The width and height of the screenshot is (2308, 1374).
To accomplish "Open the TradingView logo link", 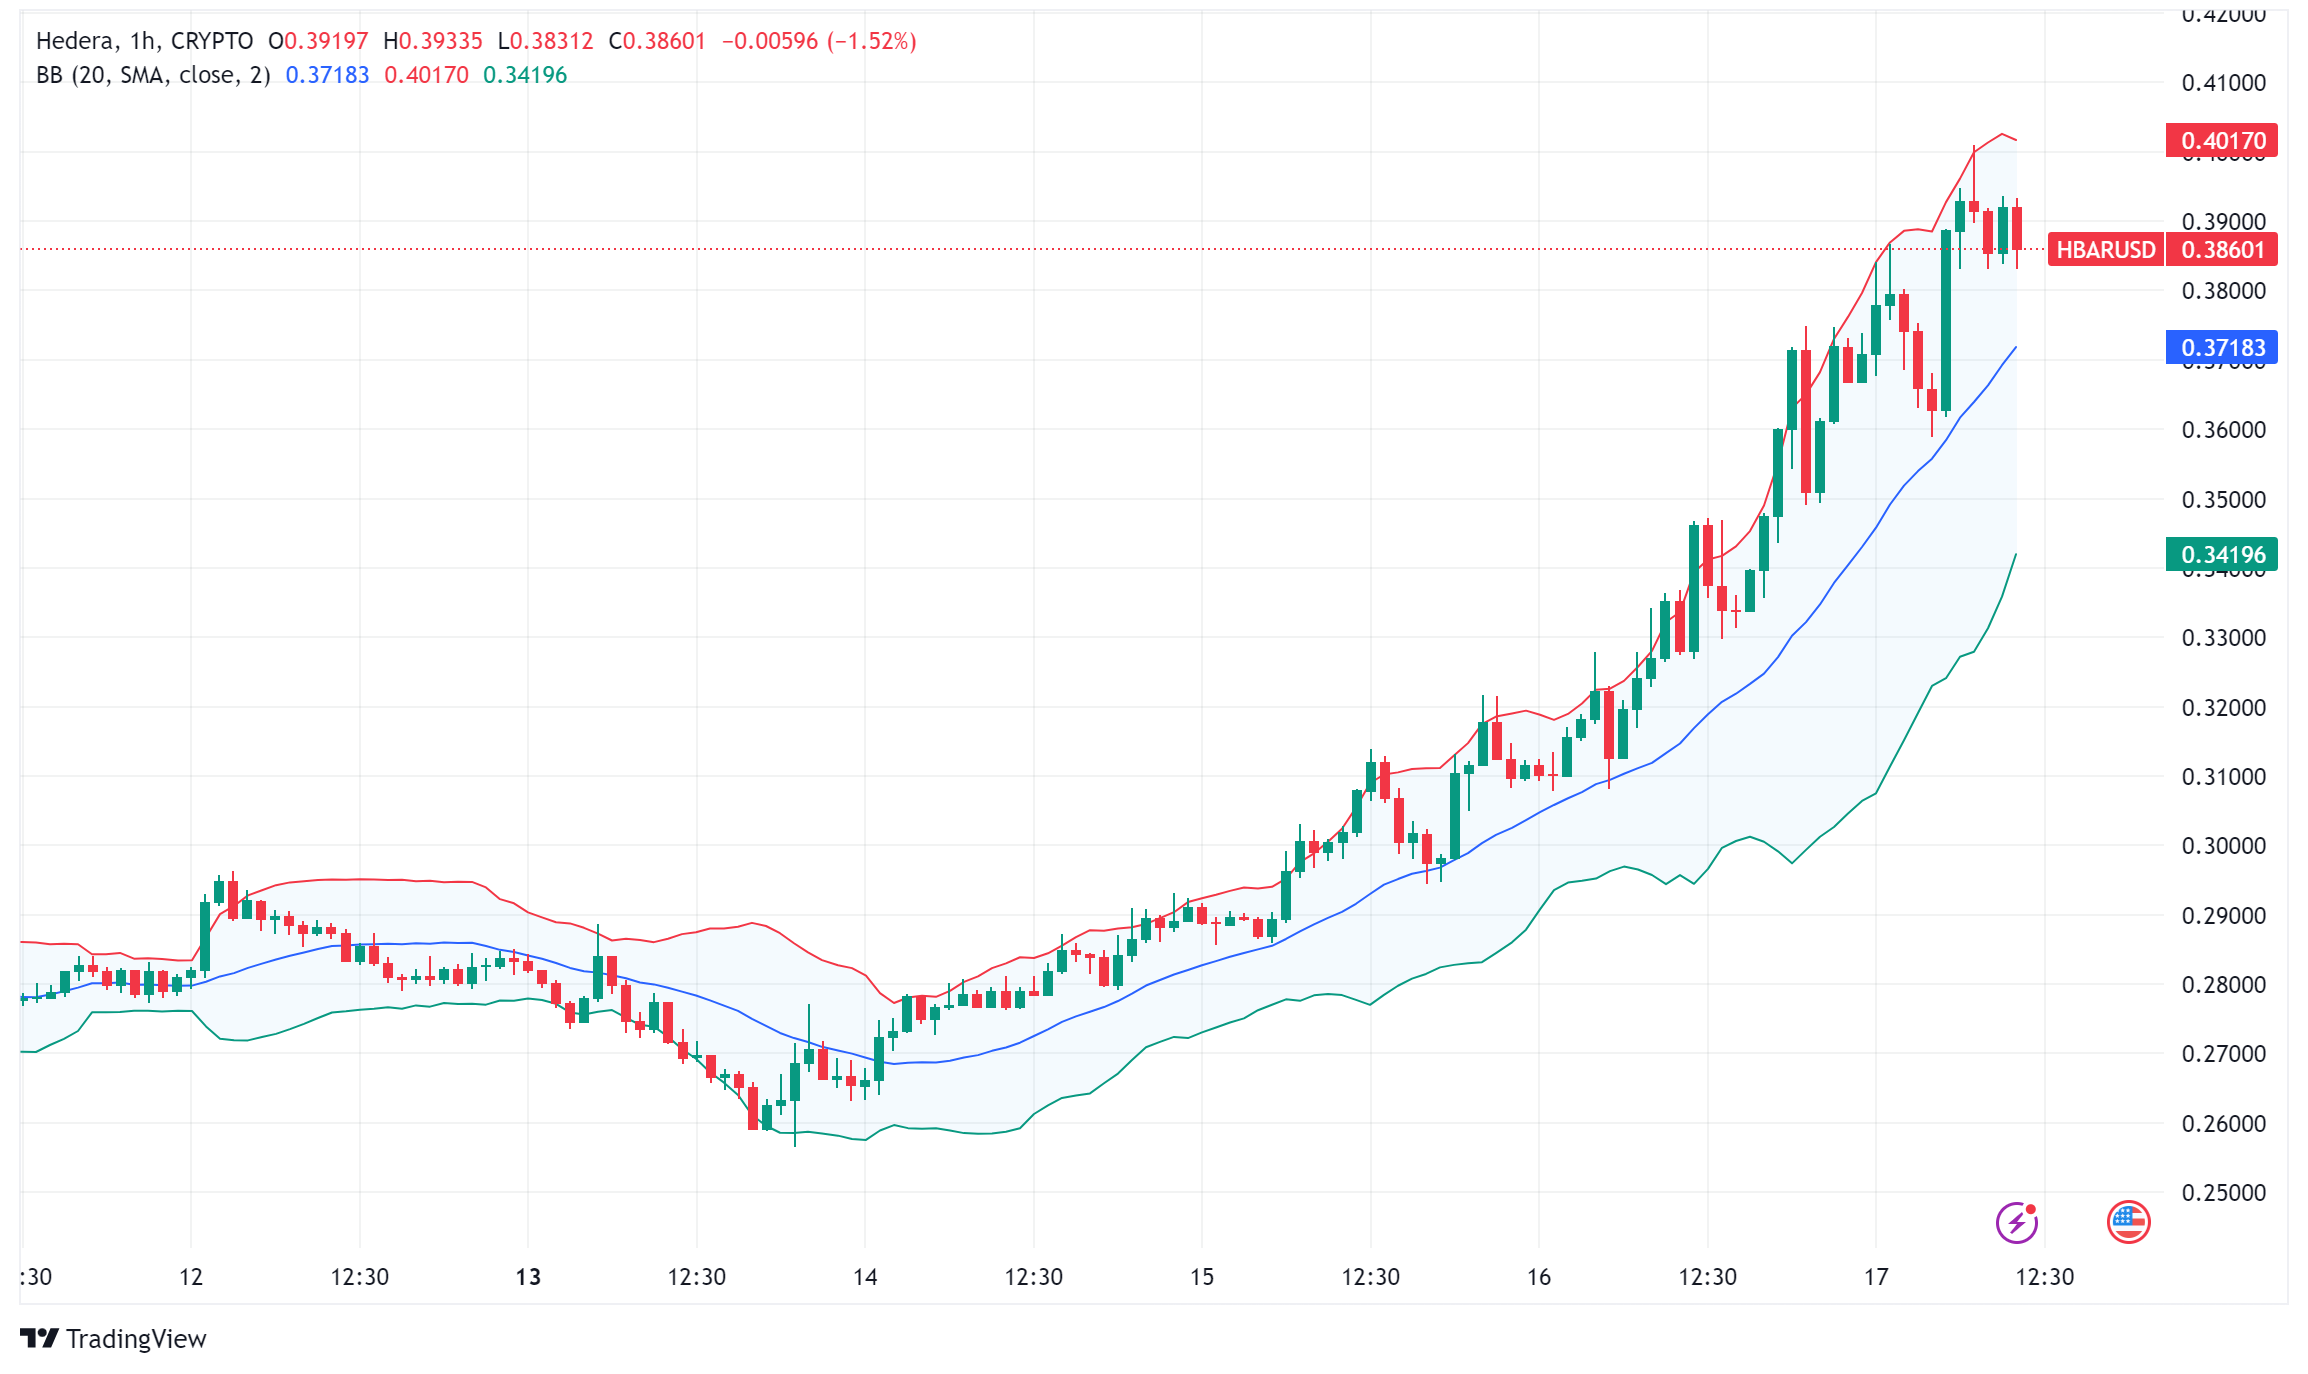I will [113, 1338].
